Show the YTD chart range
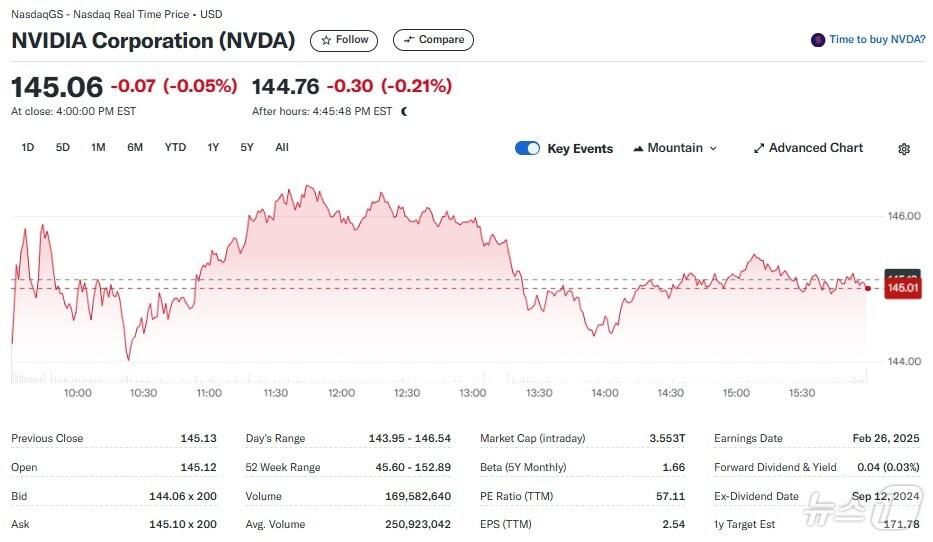933x542 pixels. tap(175, 147)
